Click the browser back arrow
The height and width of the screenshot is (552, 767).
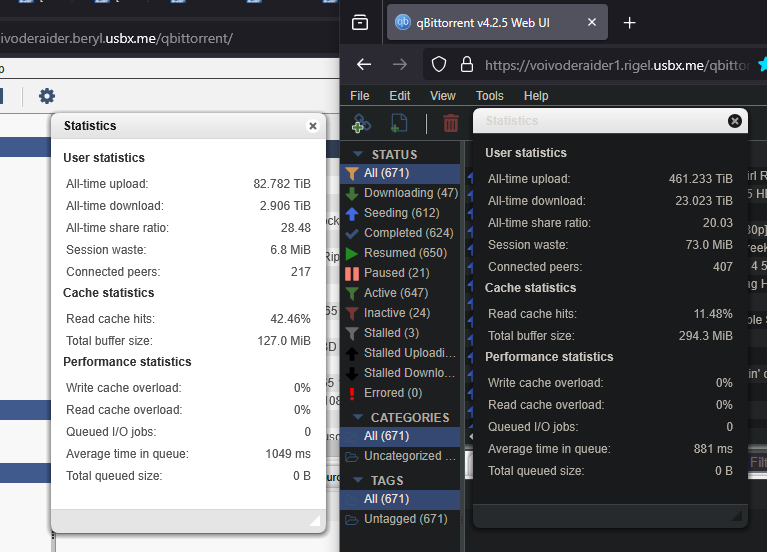(363, 64)
